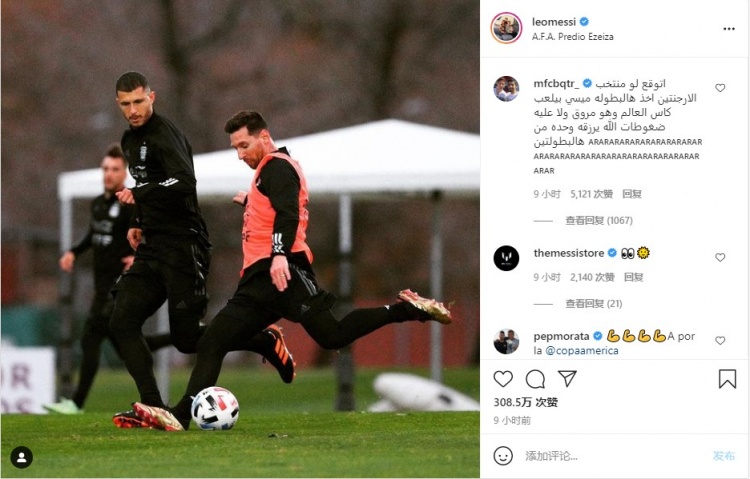Reply to the mfcbqtr_ comment
750x479 pixels.
click(x=632, y=194)
